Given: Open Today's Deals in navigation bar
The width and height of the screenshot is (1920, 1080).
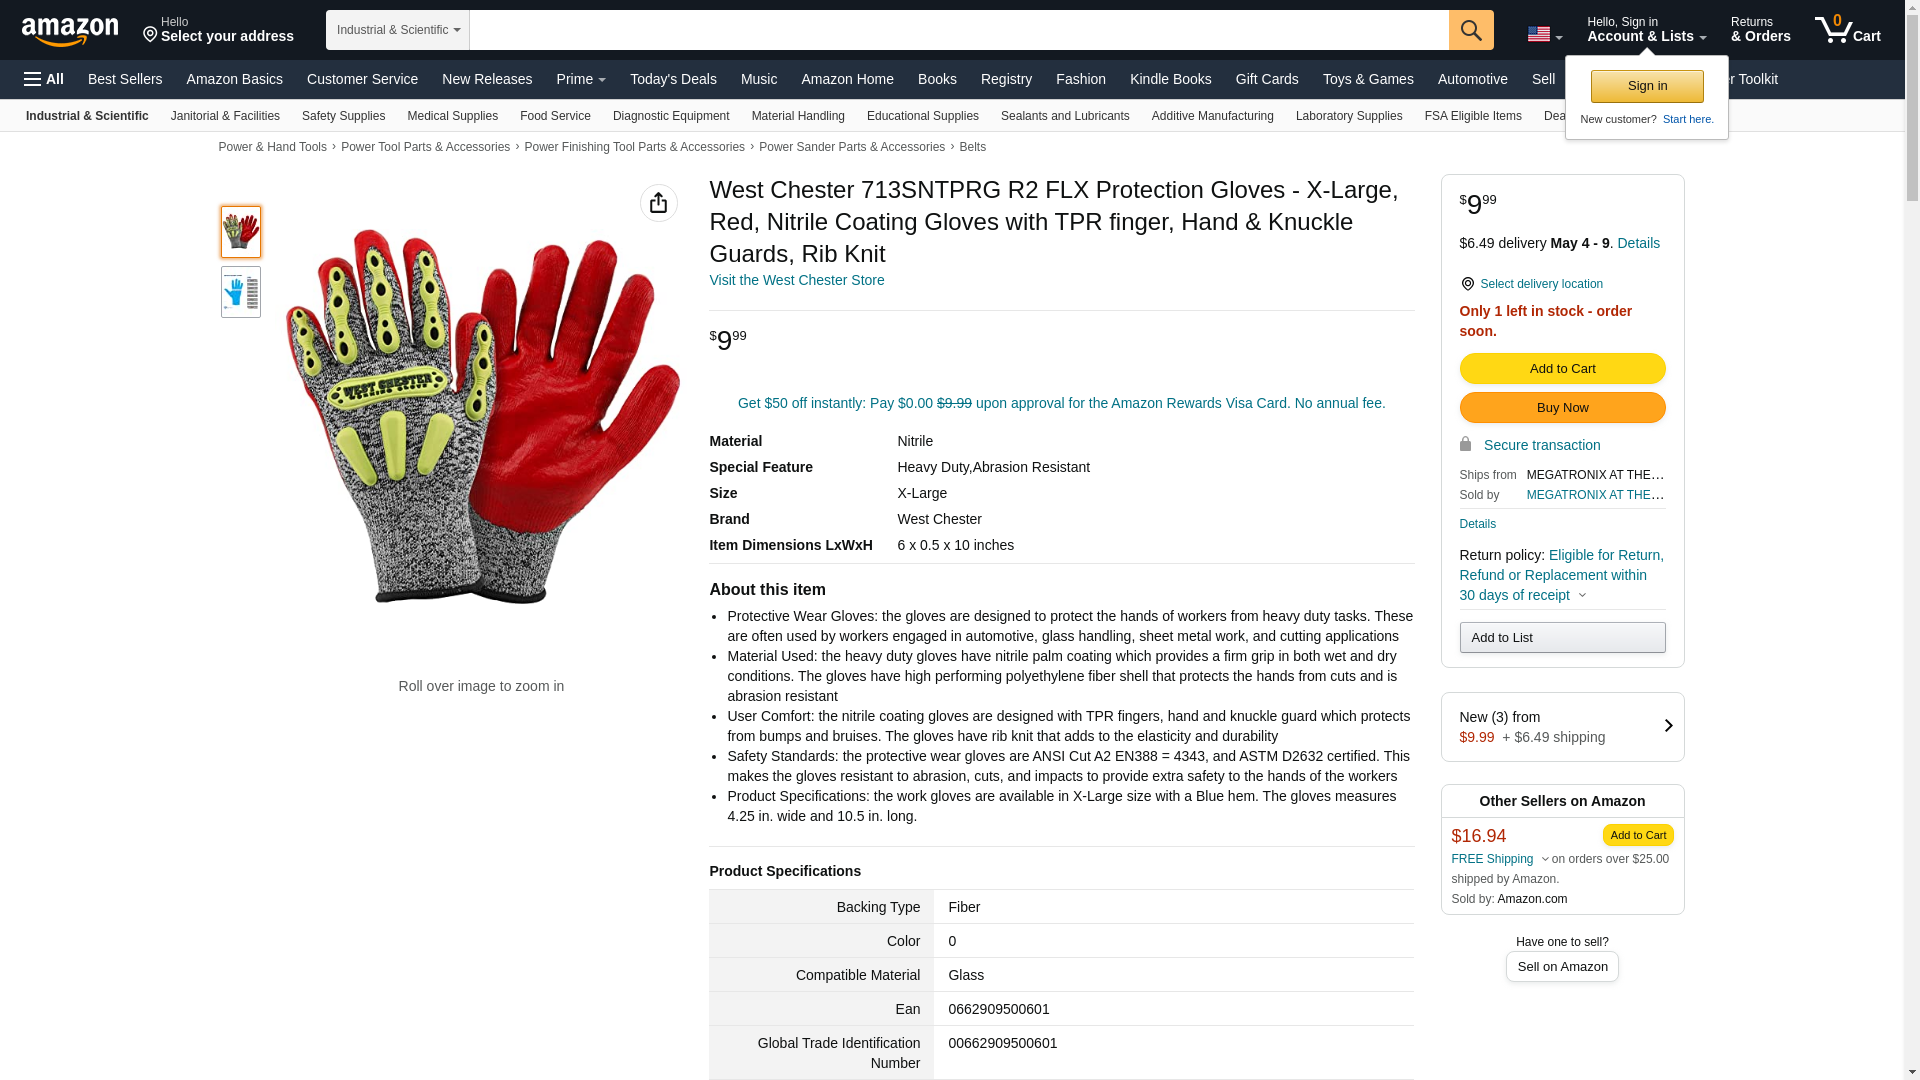Looking at the screenshot, I should (673, 79).
